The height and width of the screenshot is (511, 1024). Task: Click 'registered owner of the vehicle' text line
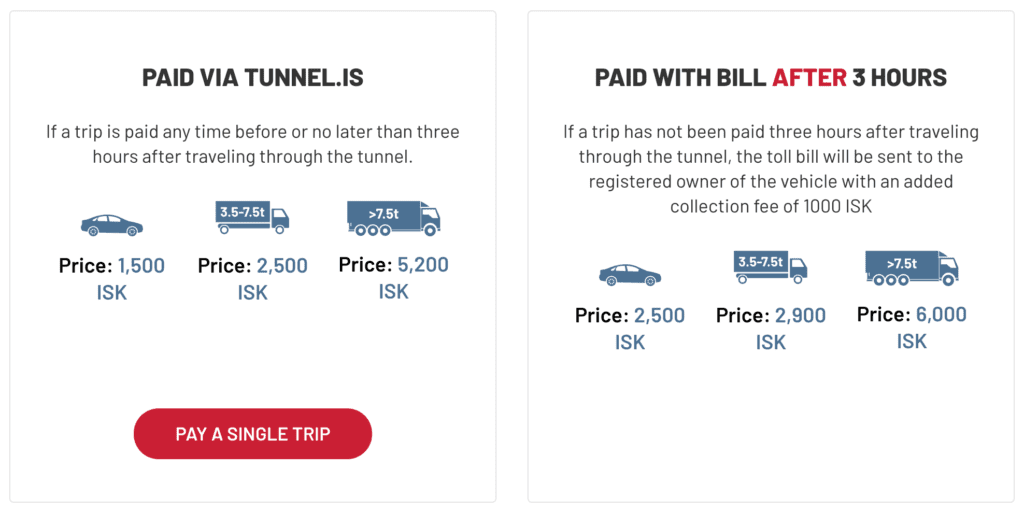tap(770, 182)
